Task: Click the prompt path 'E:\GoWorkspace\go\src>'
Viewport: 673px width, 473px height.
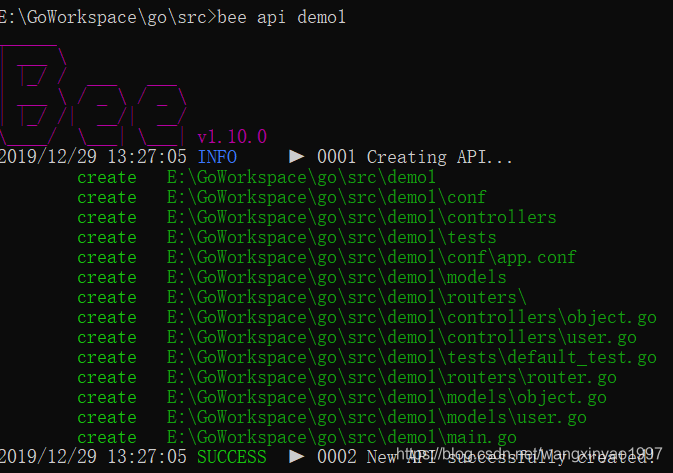Action: (109, 18)
